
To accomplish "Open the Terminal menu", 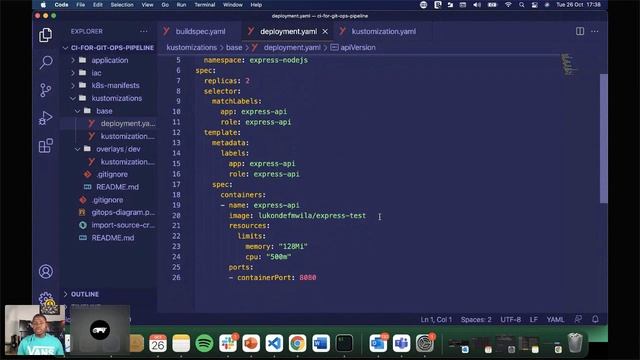I will pos(204,5).
